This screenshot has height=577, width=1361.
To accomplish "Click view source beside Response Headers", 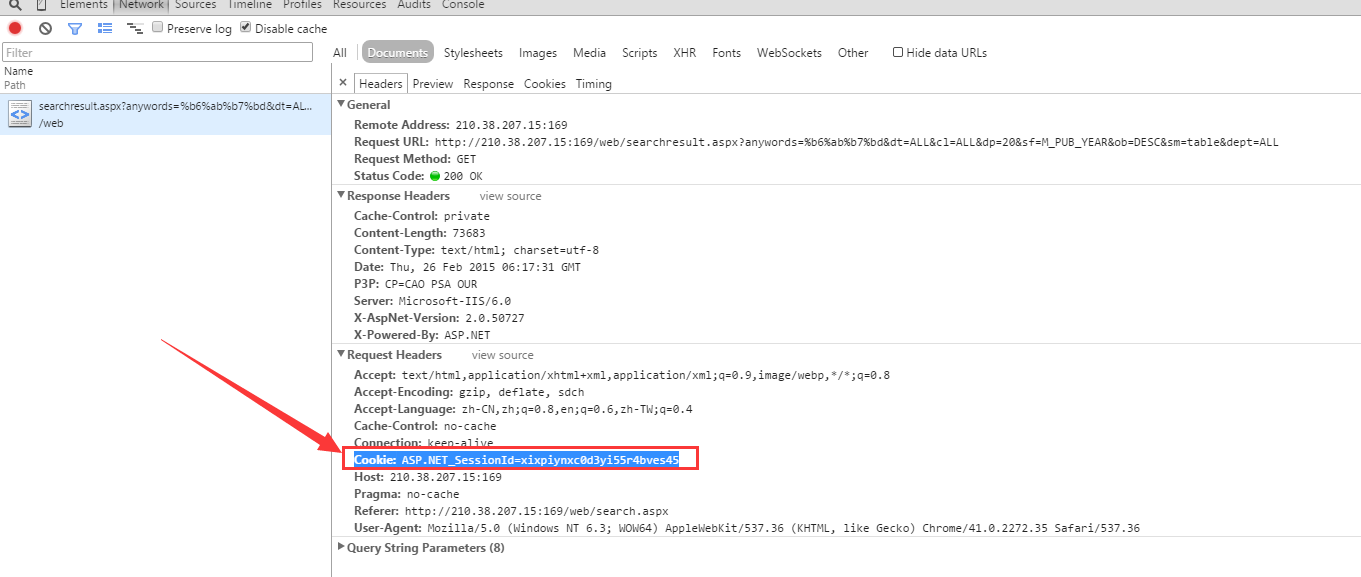I will coord(510,196).
